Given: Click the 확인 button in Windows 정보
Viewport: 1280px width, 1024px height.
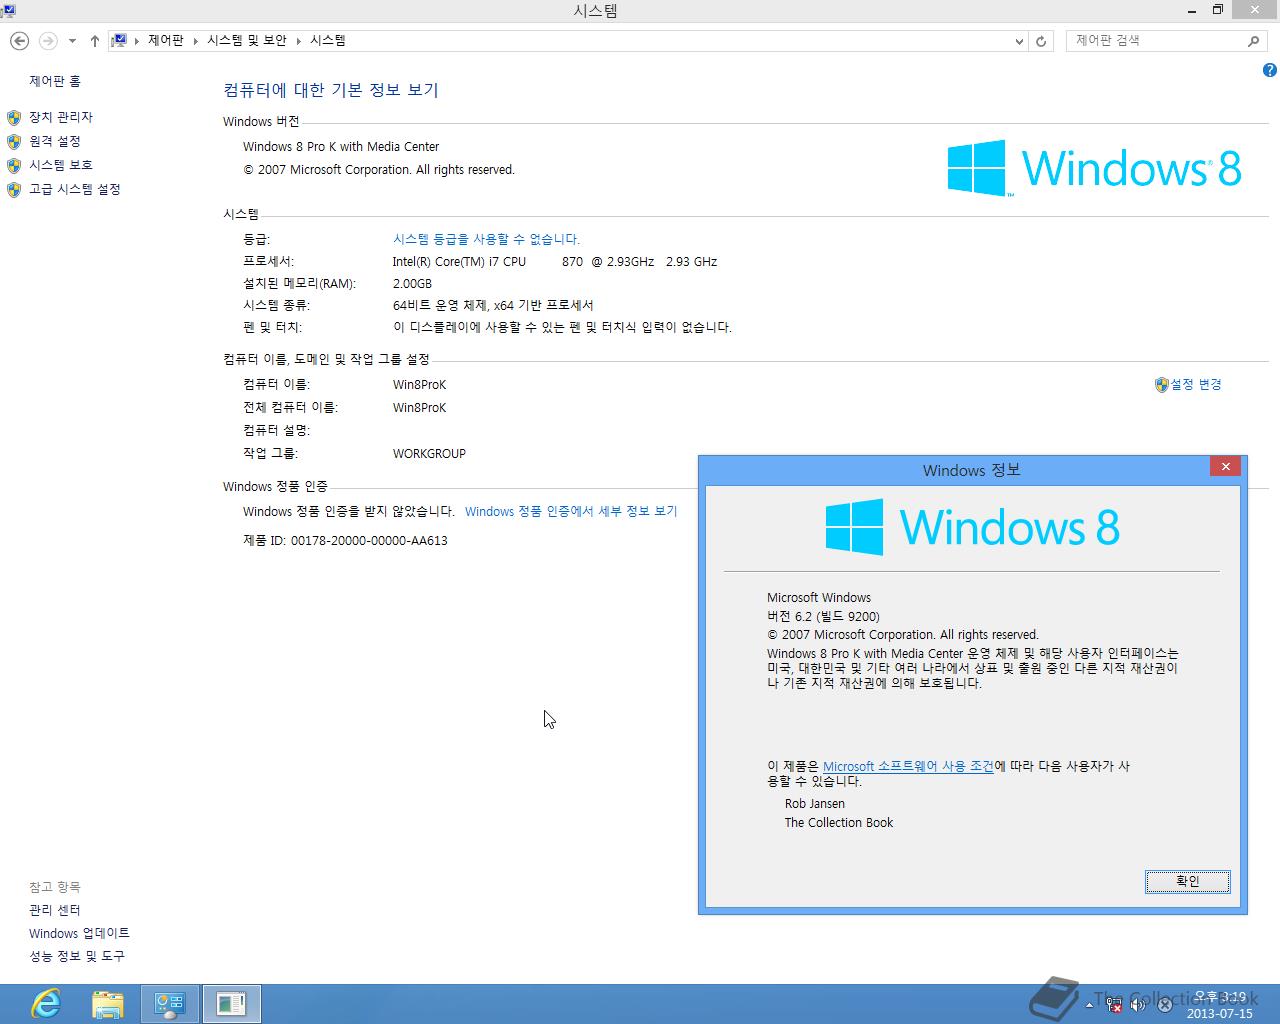Looking at the screenshot, I should click(x=1188, y=881).
